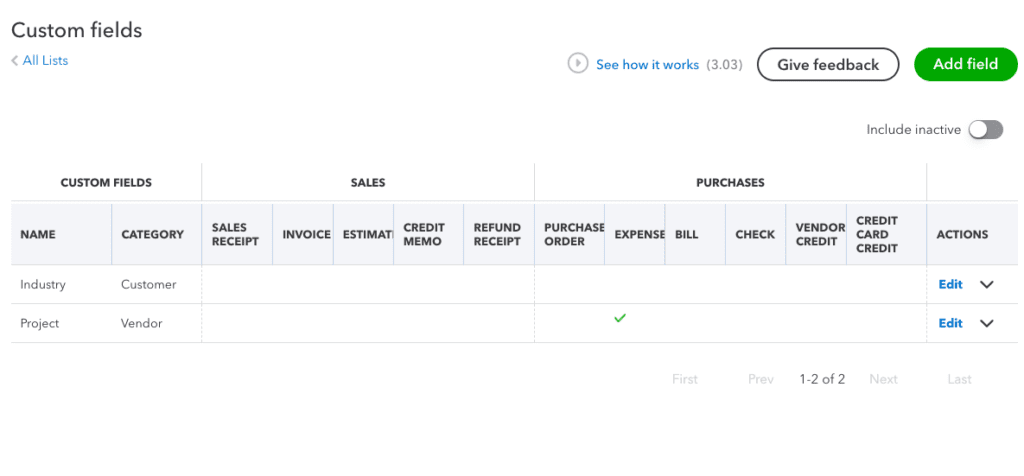Click the Last pagination link
The width and height of the screenshot is (1024, 476).
coord(959,379)
